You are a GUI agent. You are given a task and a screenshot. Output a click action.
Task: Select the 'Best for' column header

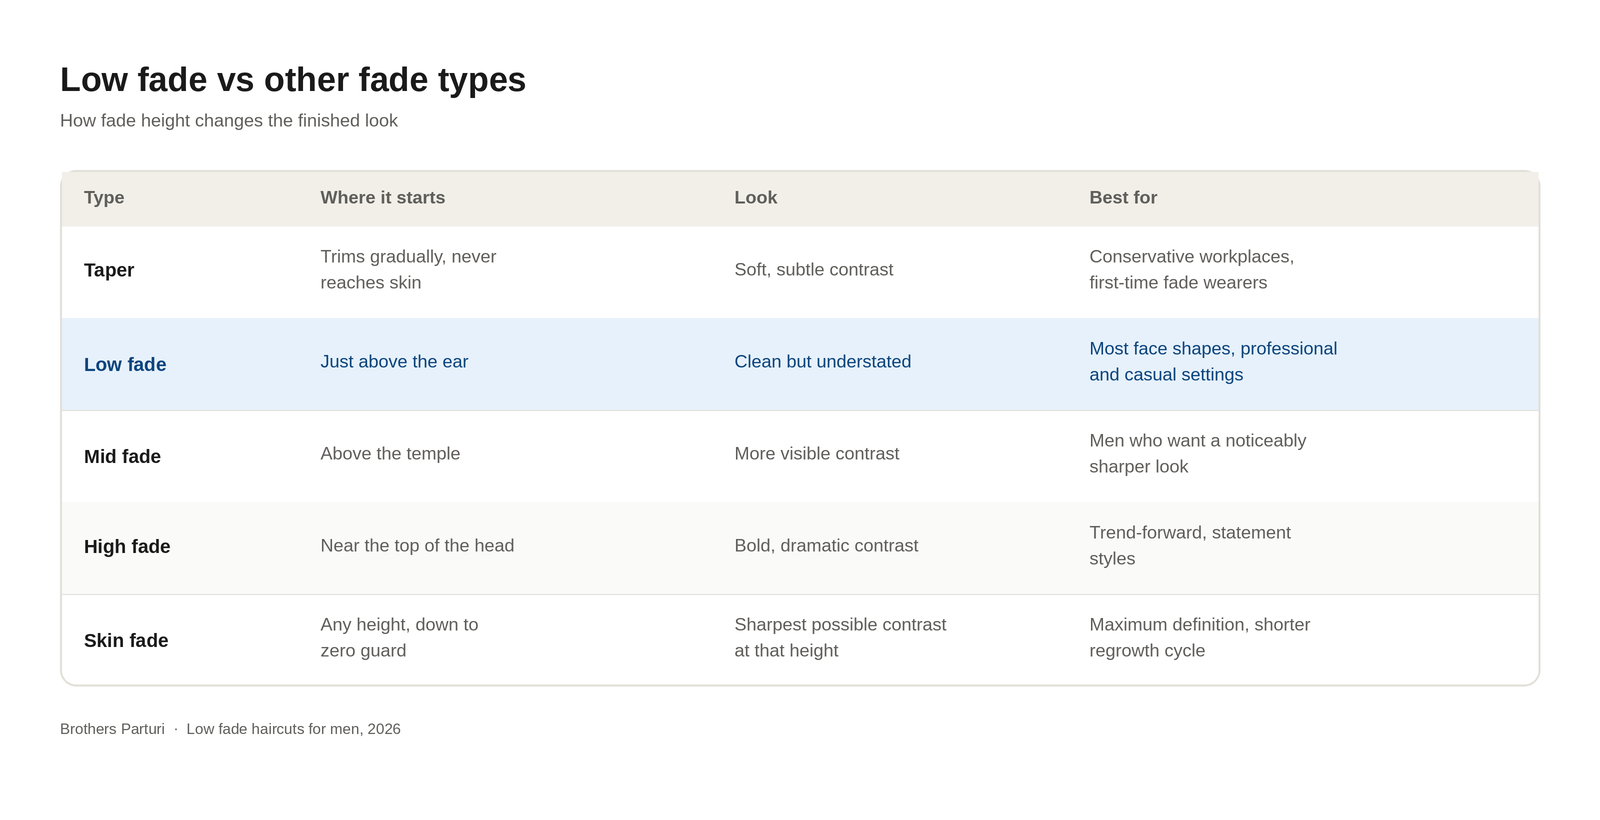click(1123, 198)
